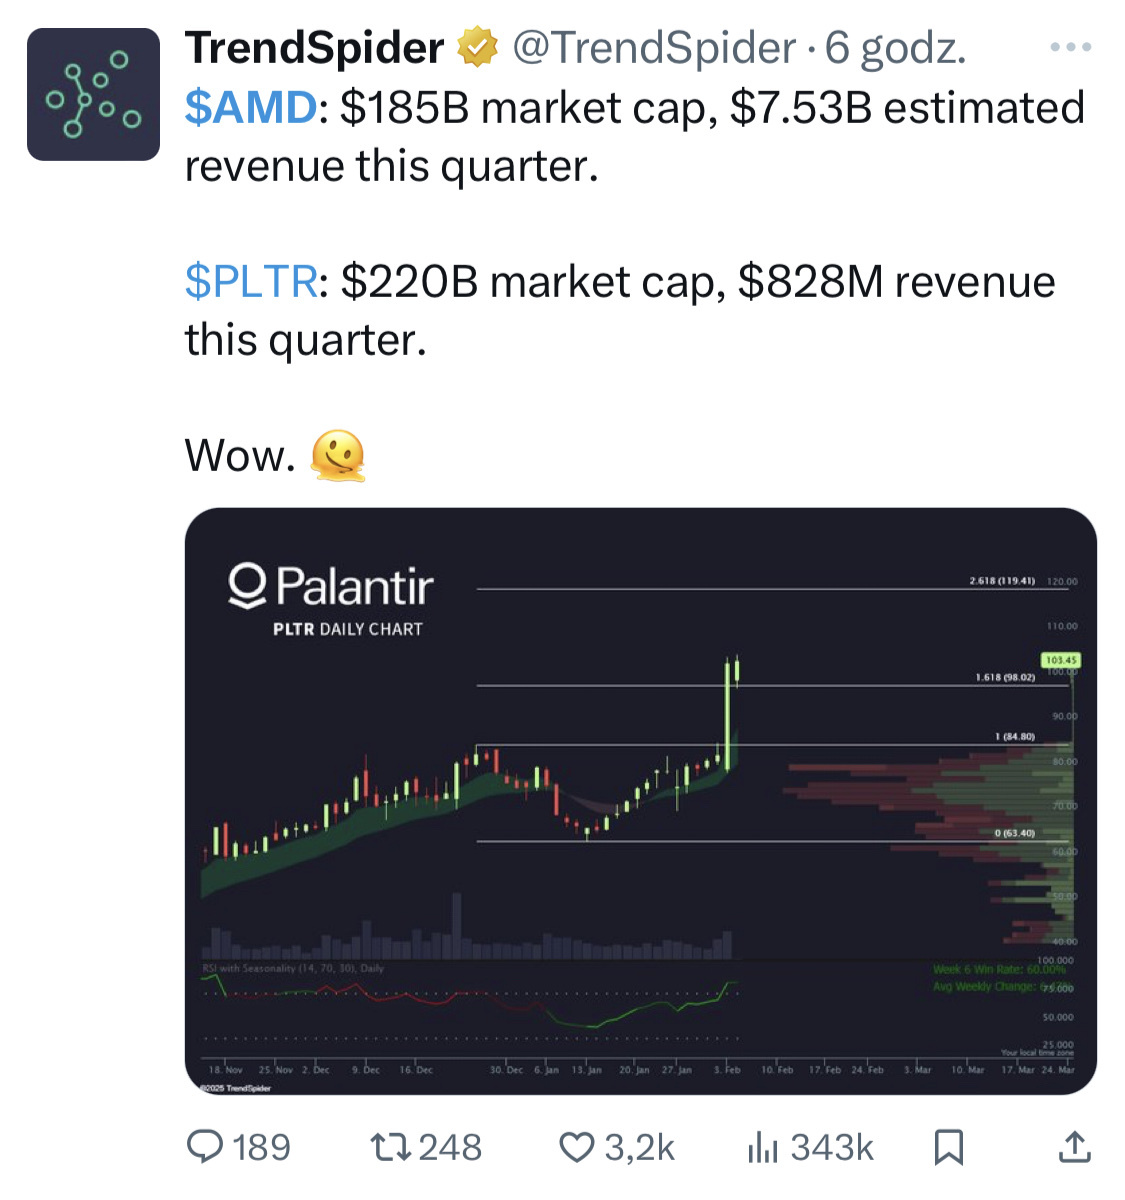Like the tweet with the heart icon

coord(577,1147)
